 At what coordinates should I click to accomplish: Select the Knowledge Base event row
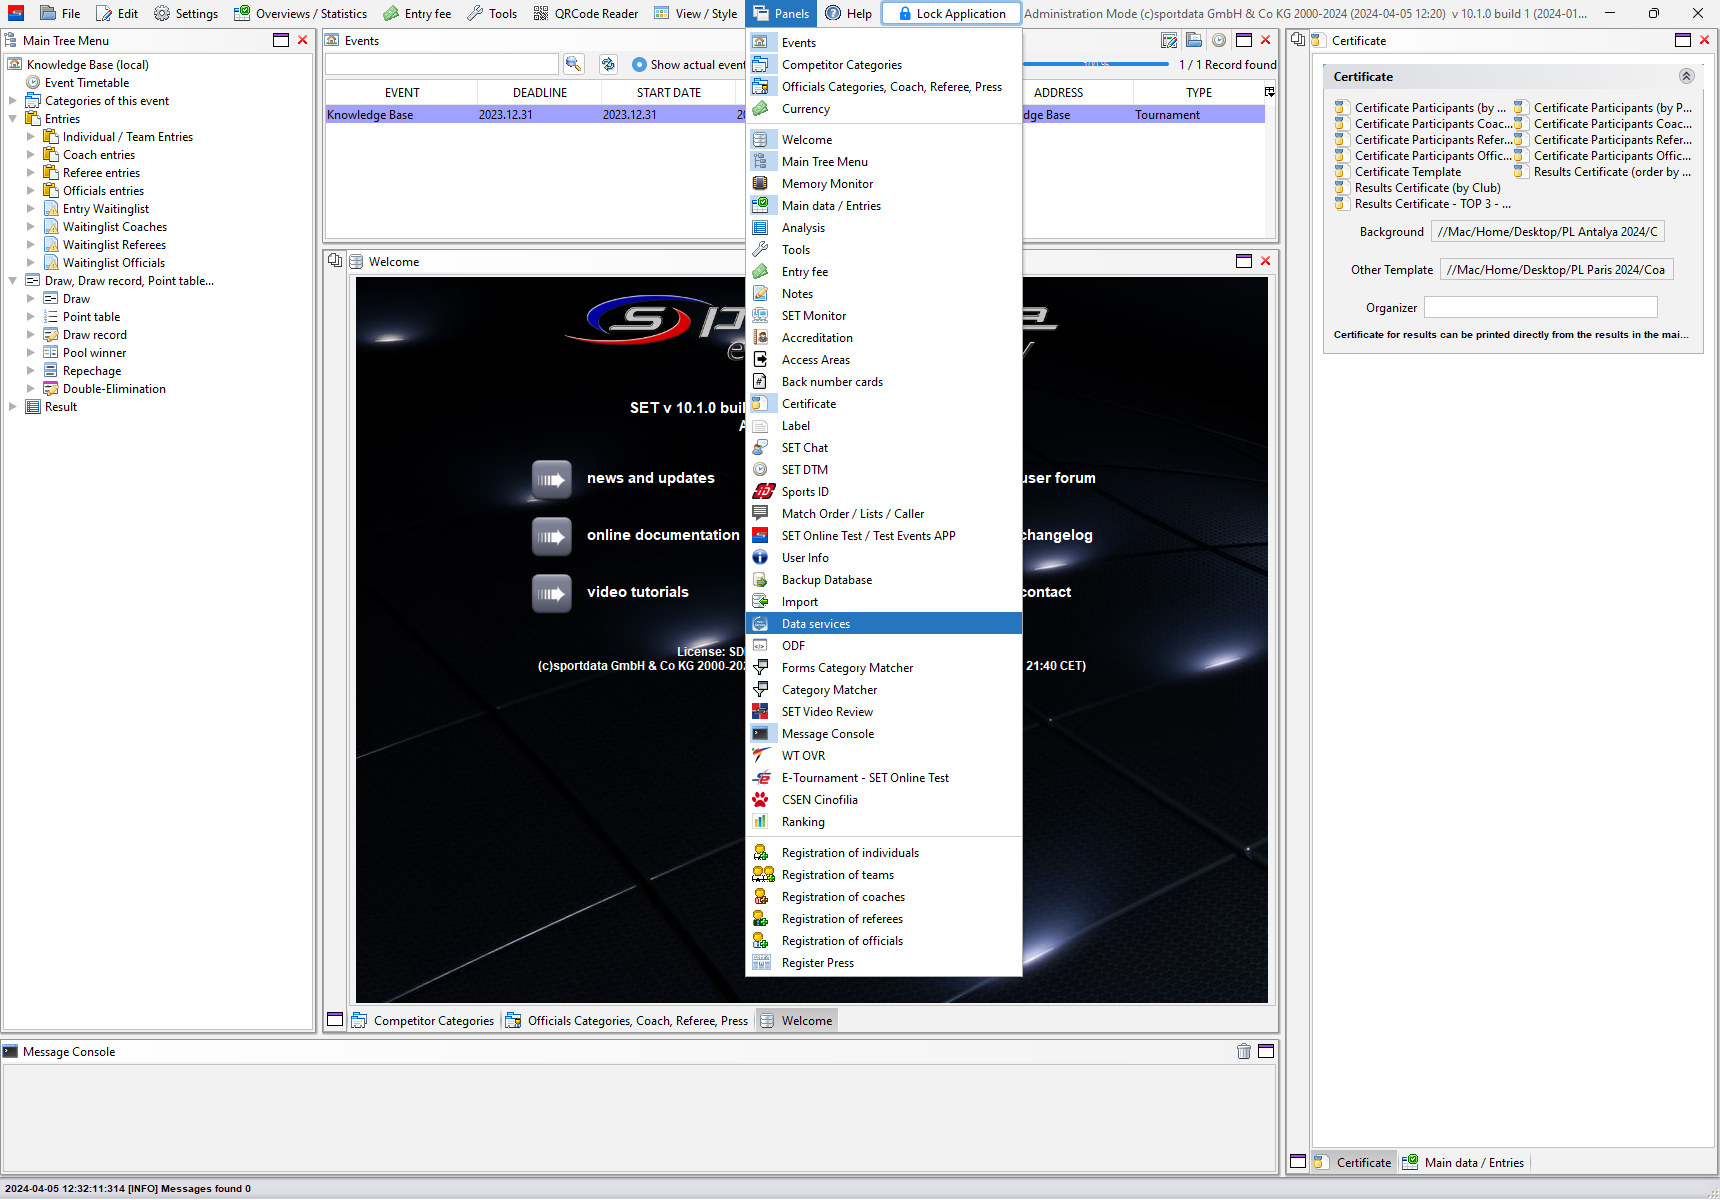point(795,115)
